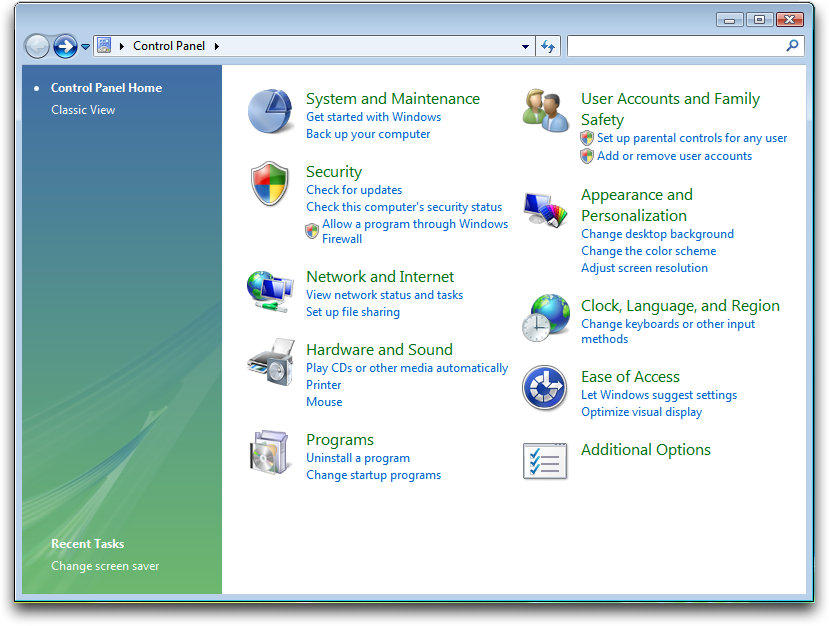The width and height of the screenshot is (829, 626).
Task: Open Network and Internet category heading
Action: (380, 277)
